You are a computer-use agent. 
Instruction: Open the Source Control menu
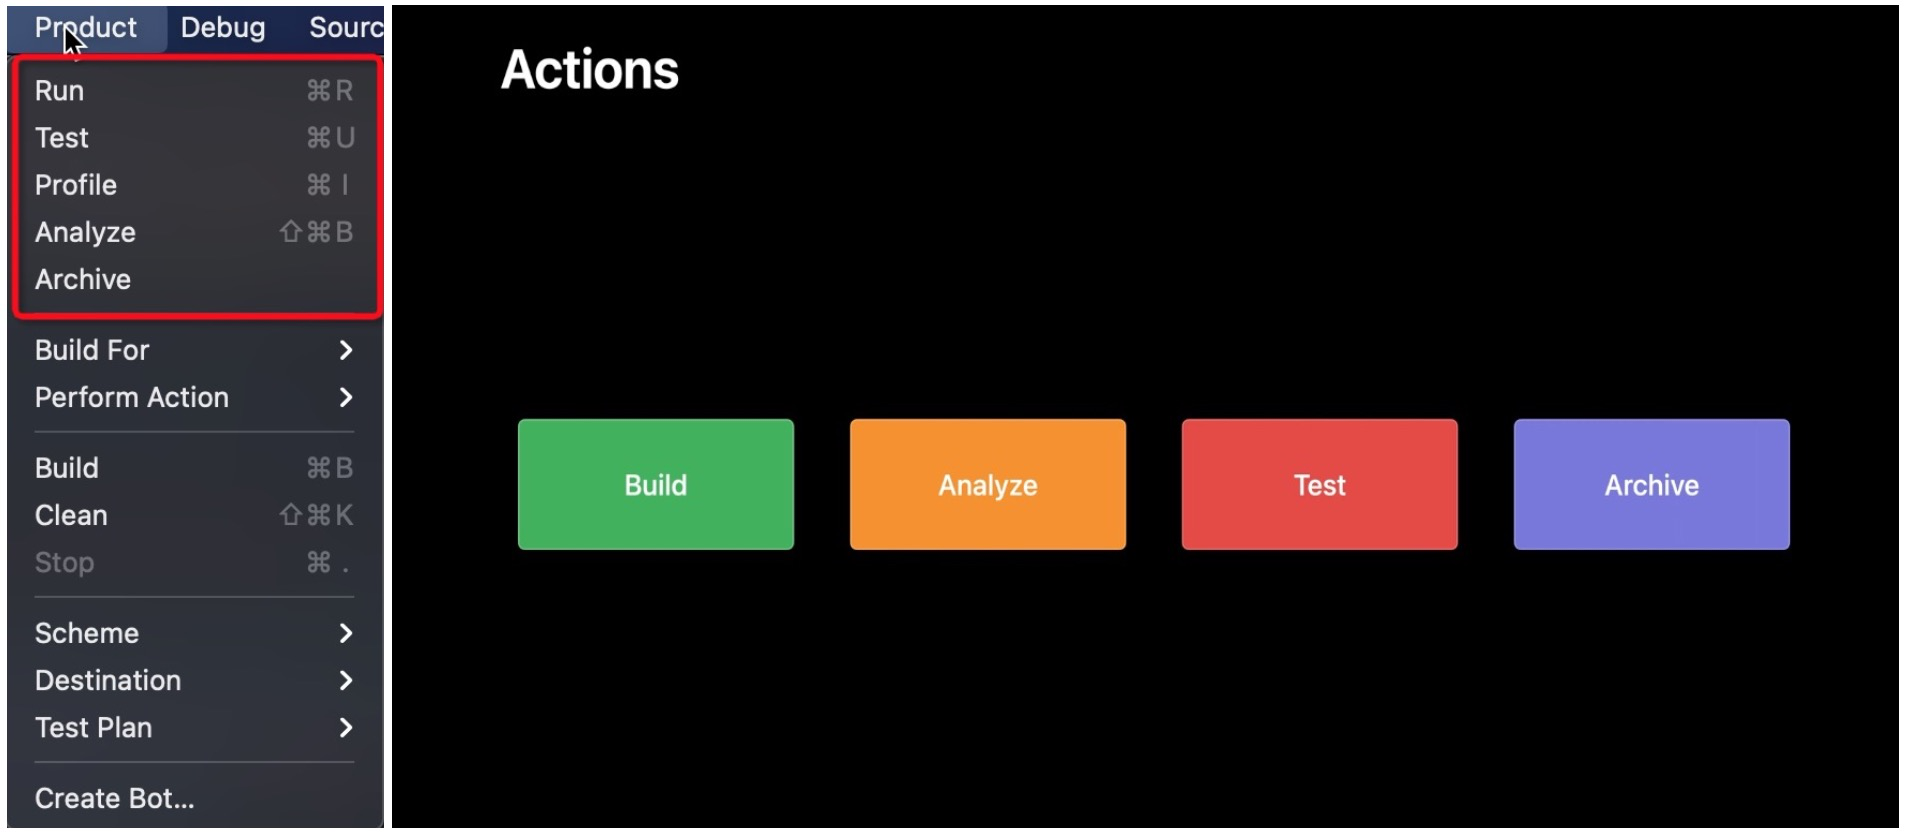coord(345,28)
